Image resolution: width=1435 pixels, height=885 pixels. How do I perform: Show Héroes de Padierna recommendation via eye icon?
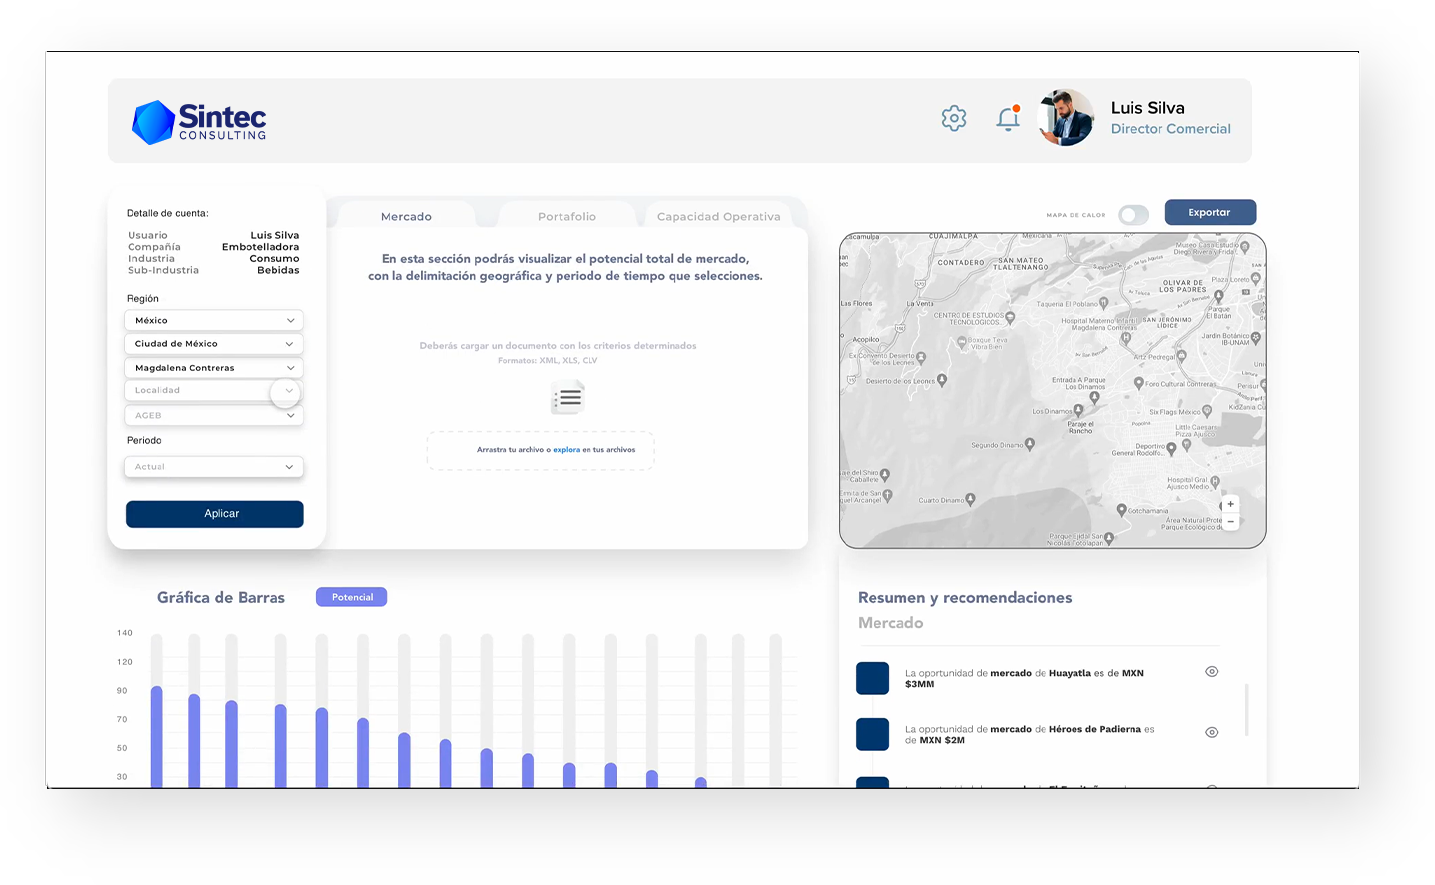pyautogui.click(x=1212, y=733)
